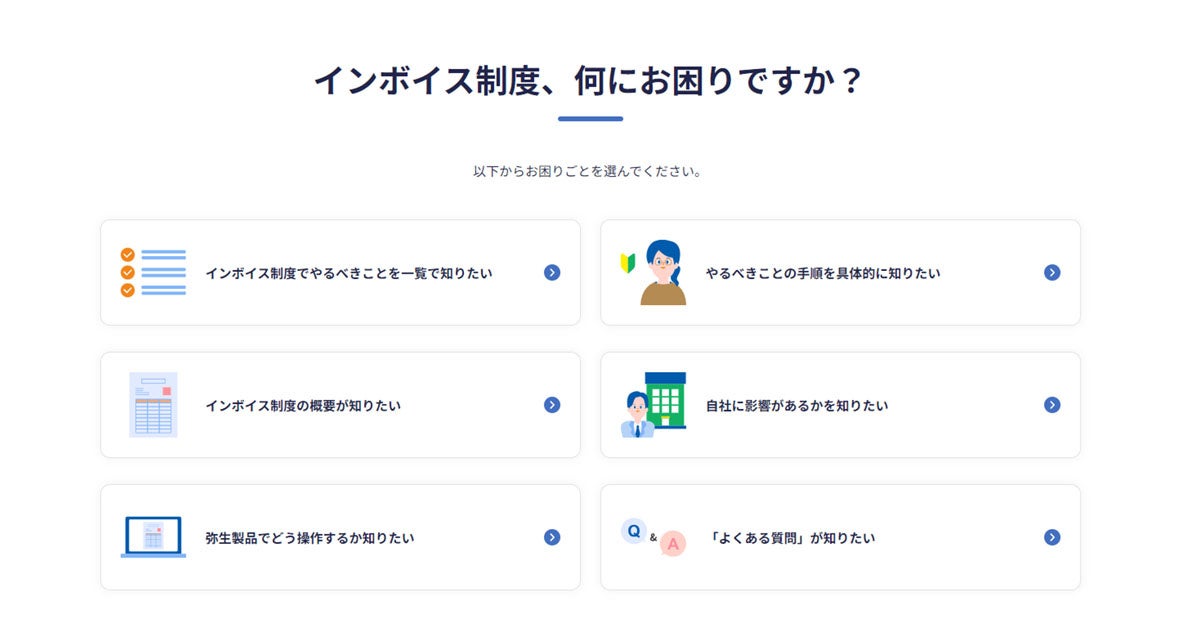The height and width of the screenshot is (630, 1200).
Task: Open '弥生製品でどう操作するか知りたい' card
Action: point(309,538)
